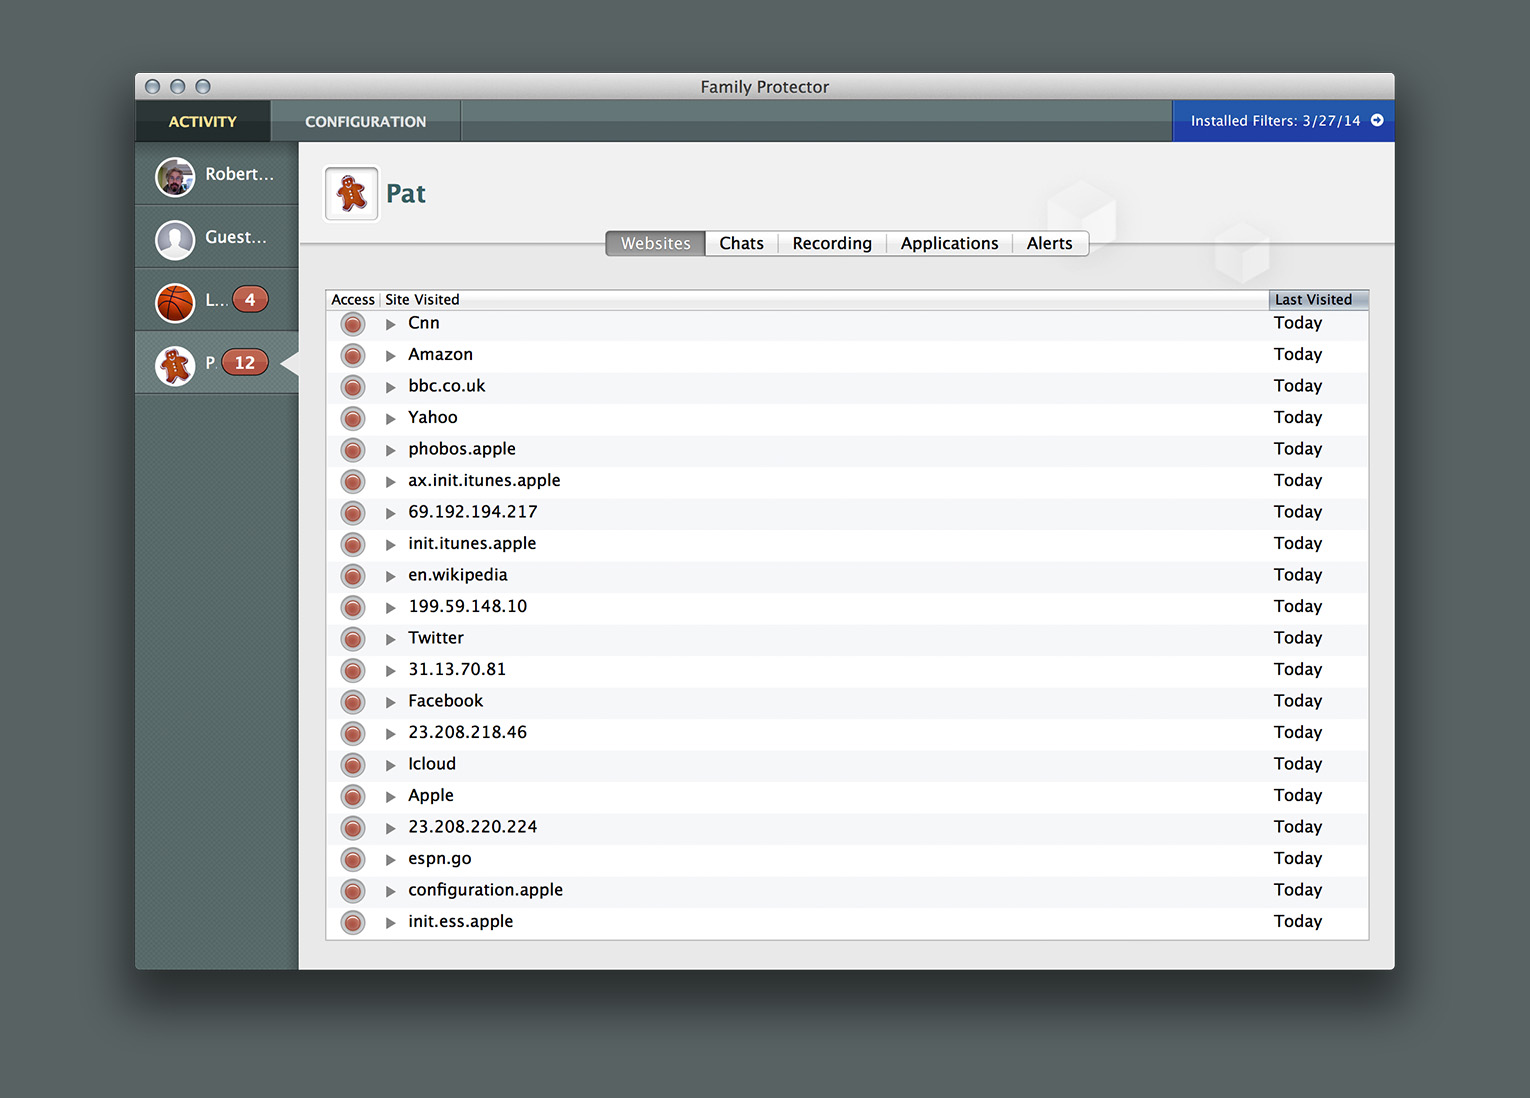Toggle access for espn.go
The height and width of the screenshot is (1098, 1530).
tap(353, 859)
